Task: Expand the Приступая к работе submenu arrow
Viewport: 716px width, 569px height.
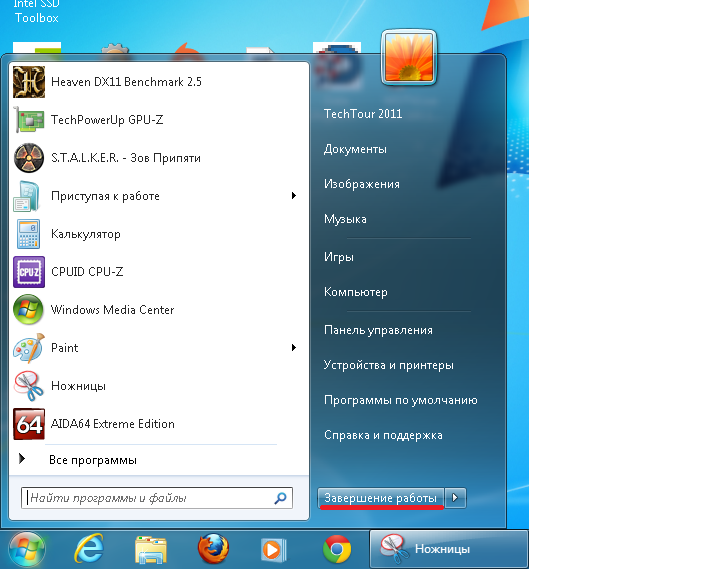Action: click(294, 196)
